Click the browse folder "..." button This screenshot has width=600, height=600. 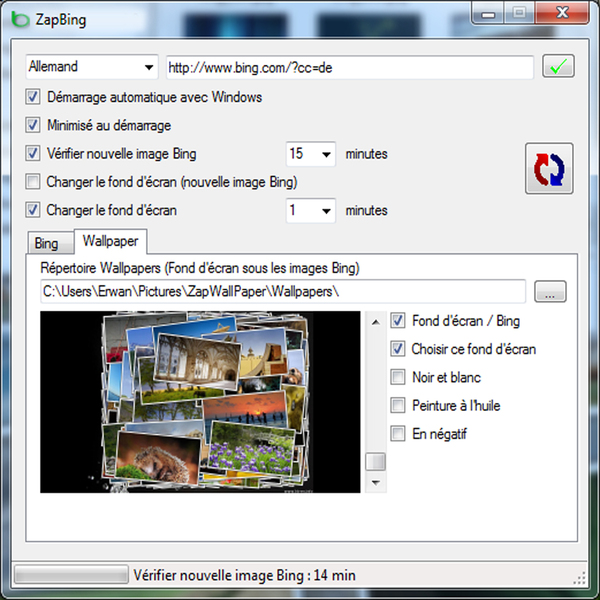click(x=550, y=292)
